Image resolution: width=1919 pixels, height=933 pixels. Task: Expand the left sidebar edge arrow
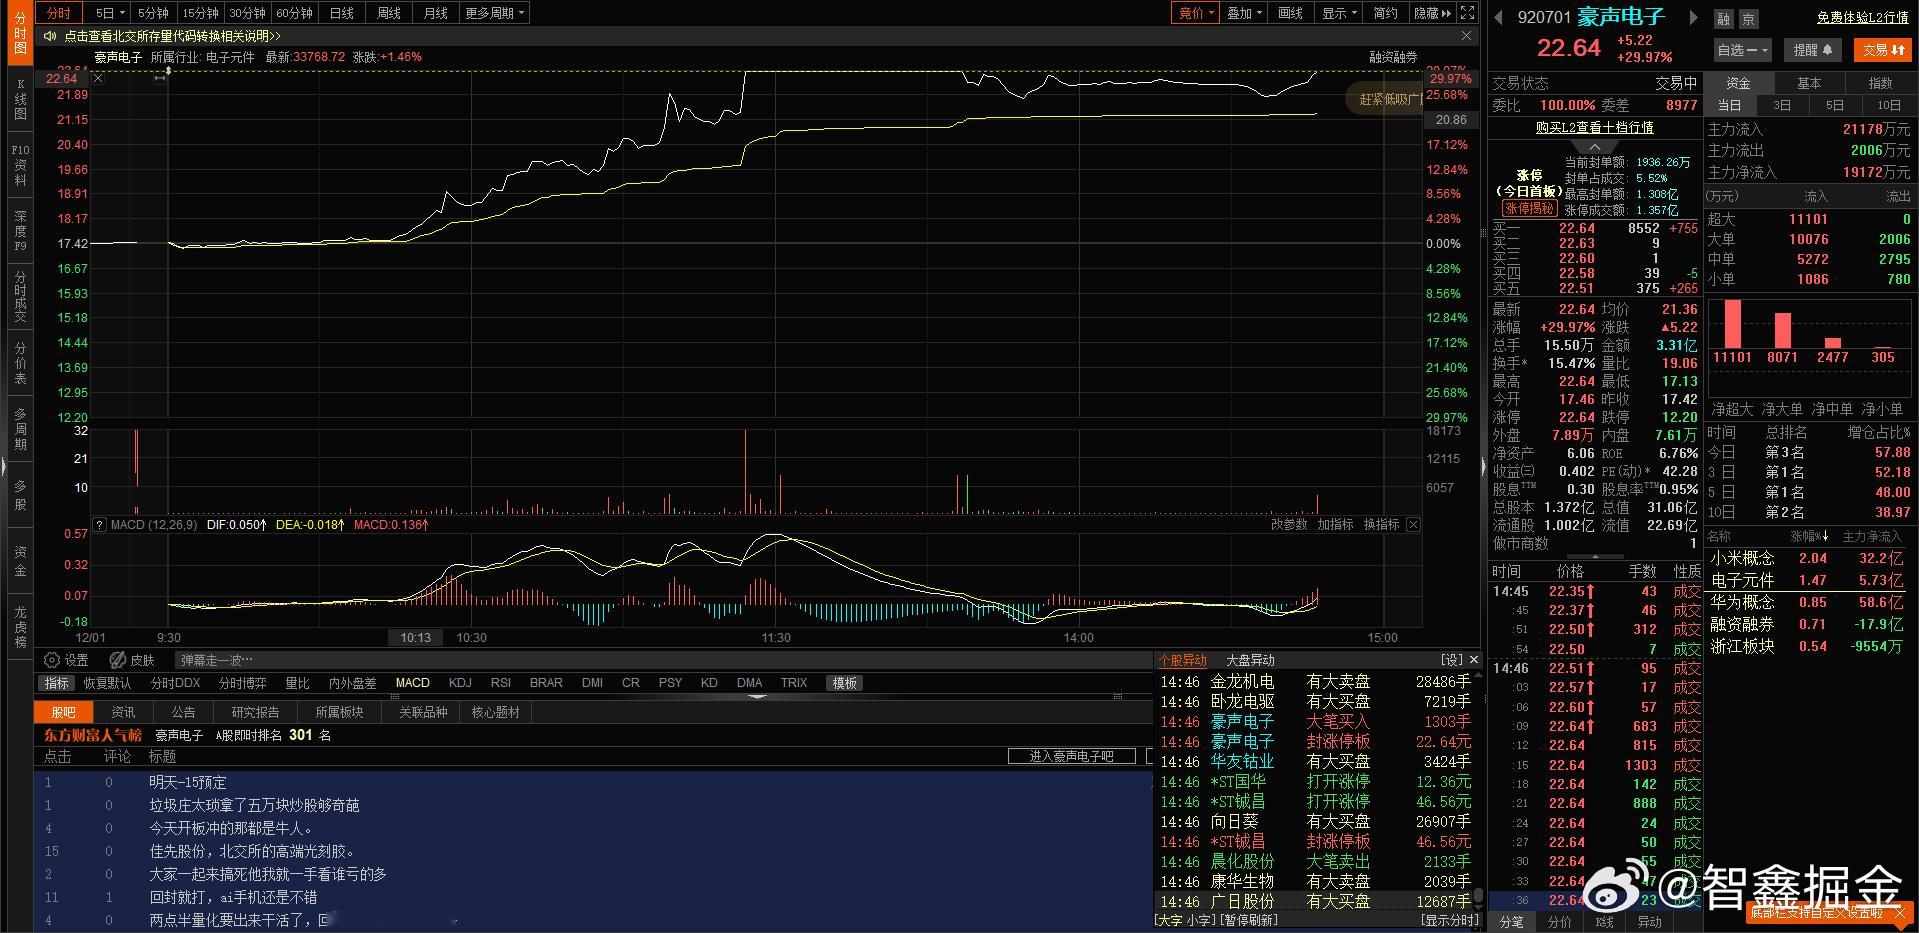click(3, 466)
